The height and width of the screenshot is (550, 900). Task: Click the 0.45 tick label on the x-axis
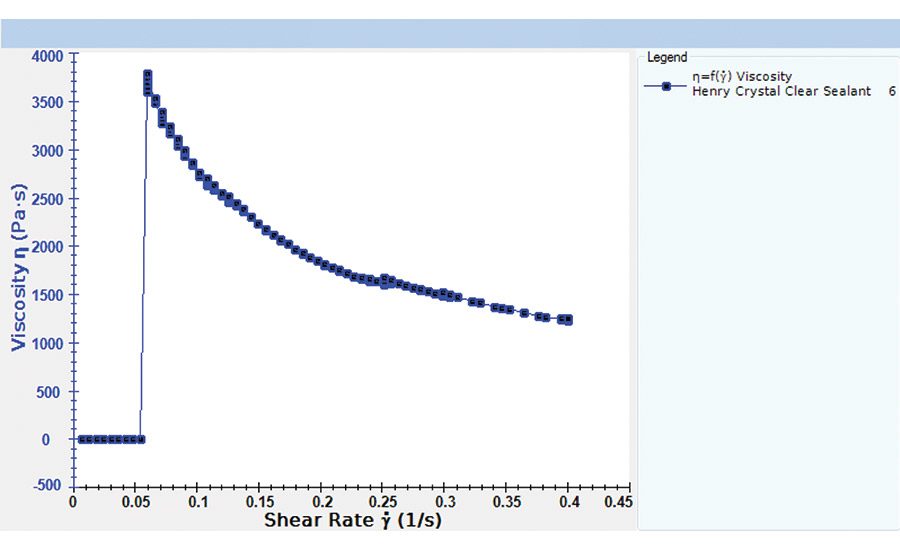click(617, 502)
